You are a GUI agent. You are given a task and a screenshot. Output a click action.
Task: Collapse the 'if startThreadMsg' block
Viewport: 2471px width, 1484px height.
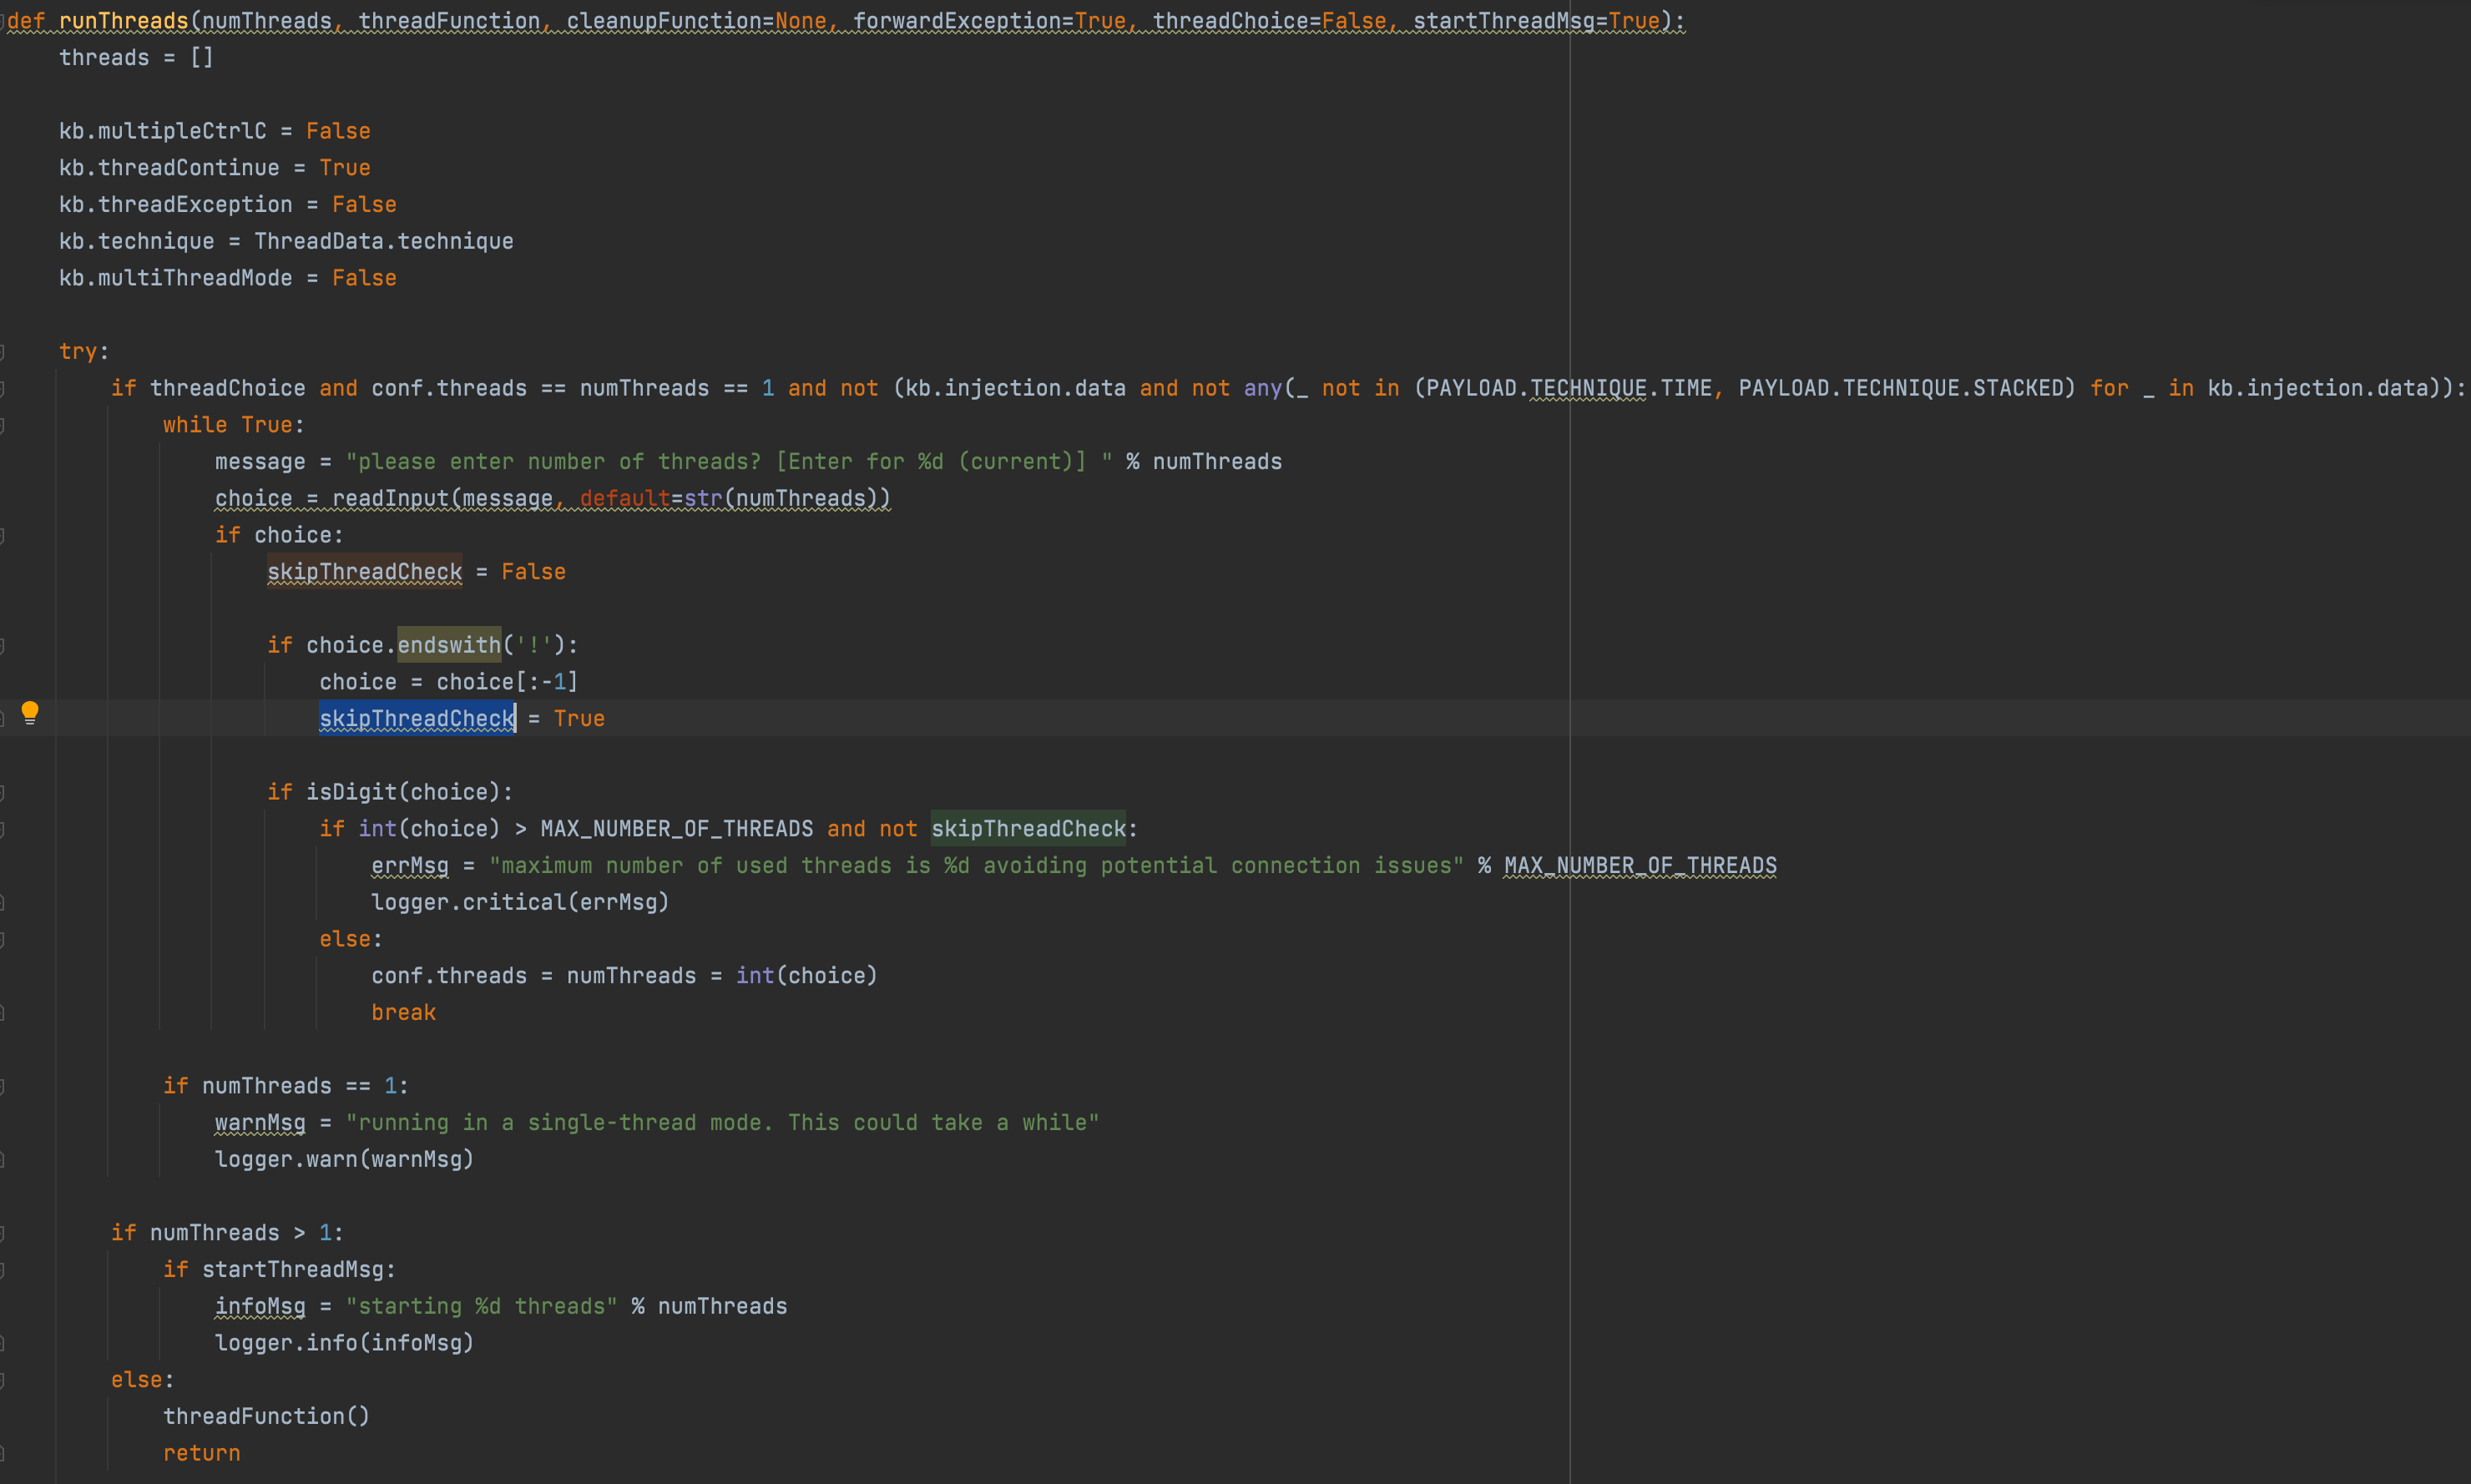click(3, 1270)
